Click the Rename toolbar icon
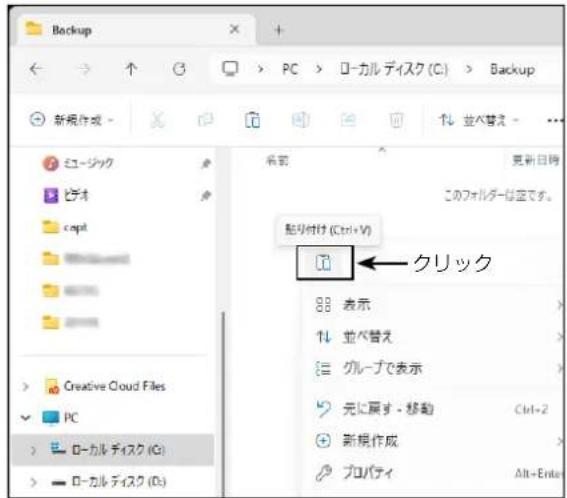Image resolution: width=567 pixels, height=498 pixels. [300, 120]
